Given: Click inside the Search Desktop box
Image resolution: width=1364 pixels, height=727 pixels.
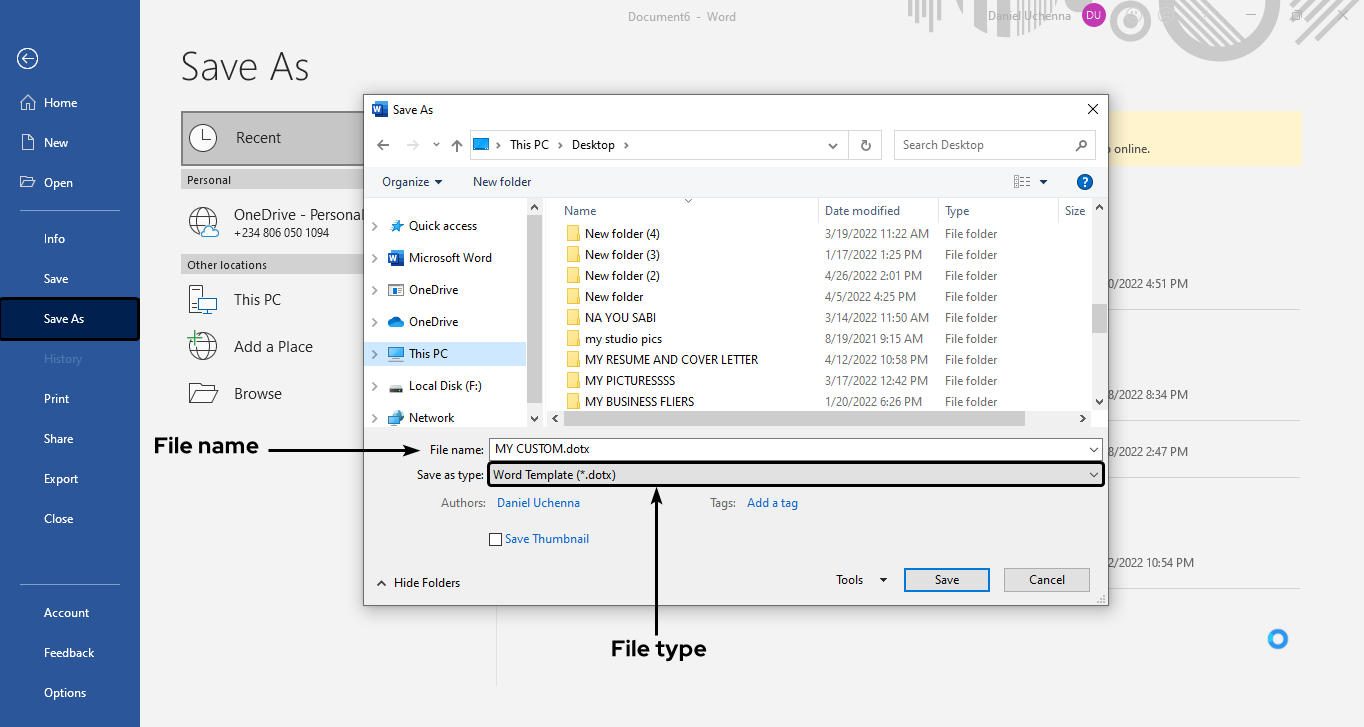Looking at the screenshot, I should coord(985,145).
